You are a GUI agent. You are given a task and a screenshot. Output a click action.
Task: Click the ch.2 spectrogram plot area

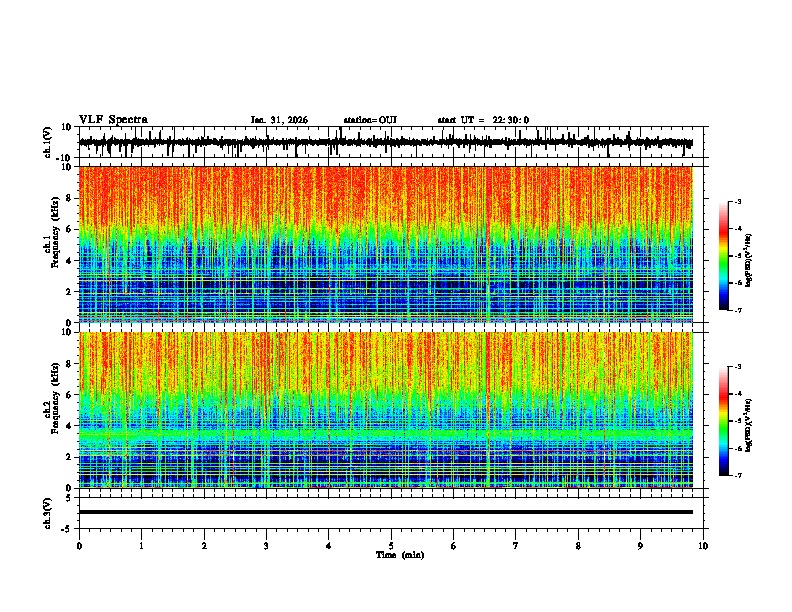(385, 410)
